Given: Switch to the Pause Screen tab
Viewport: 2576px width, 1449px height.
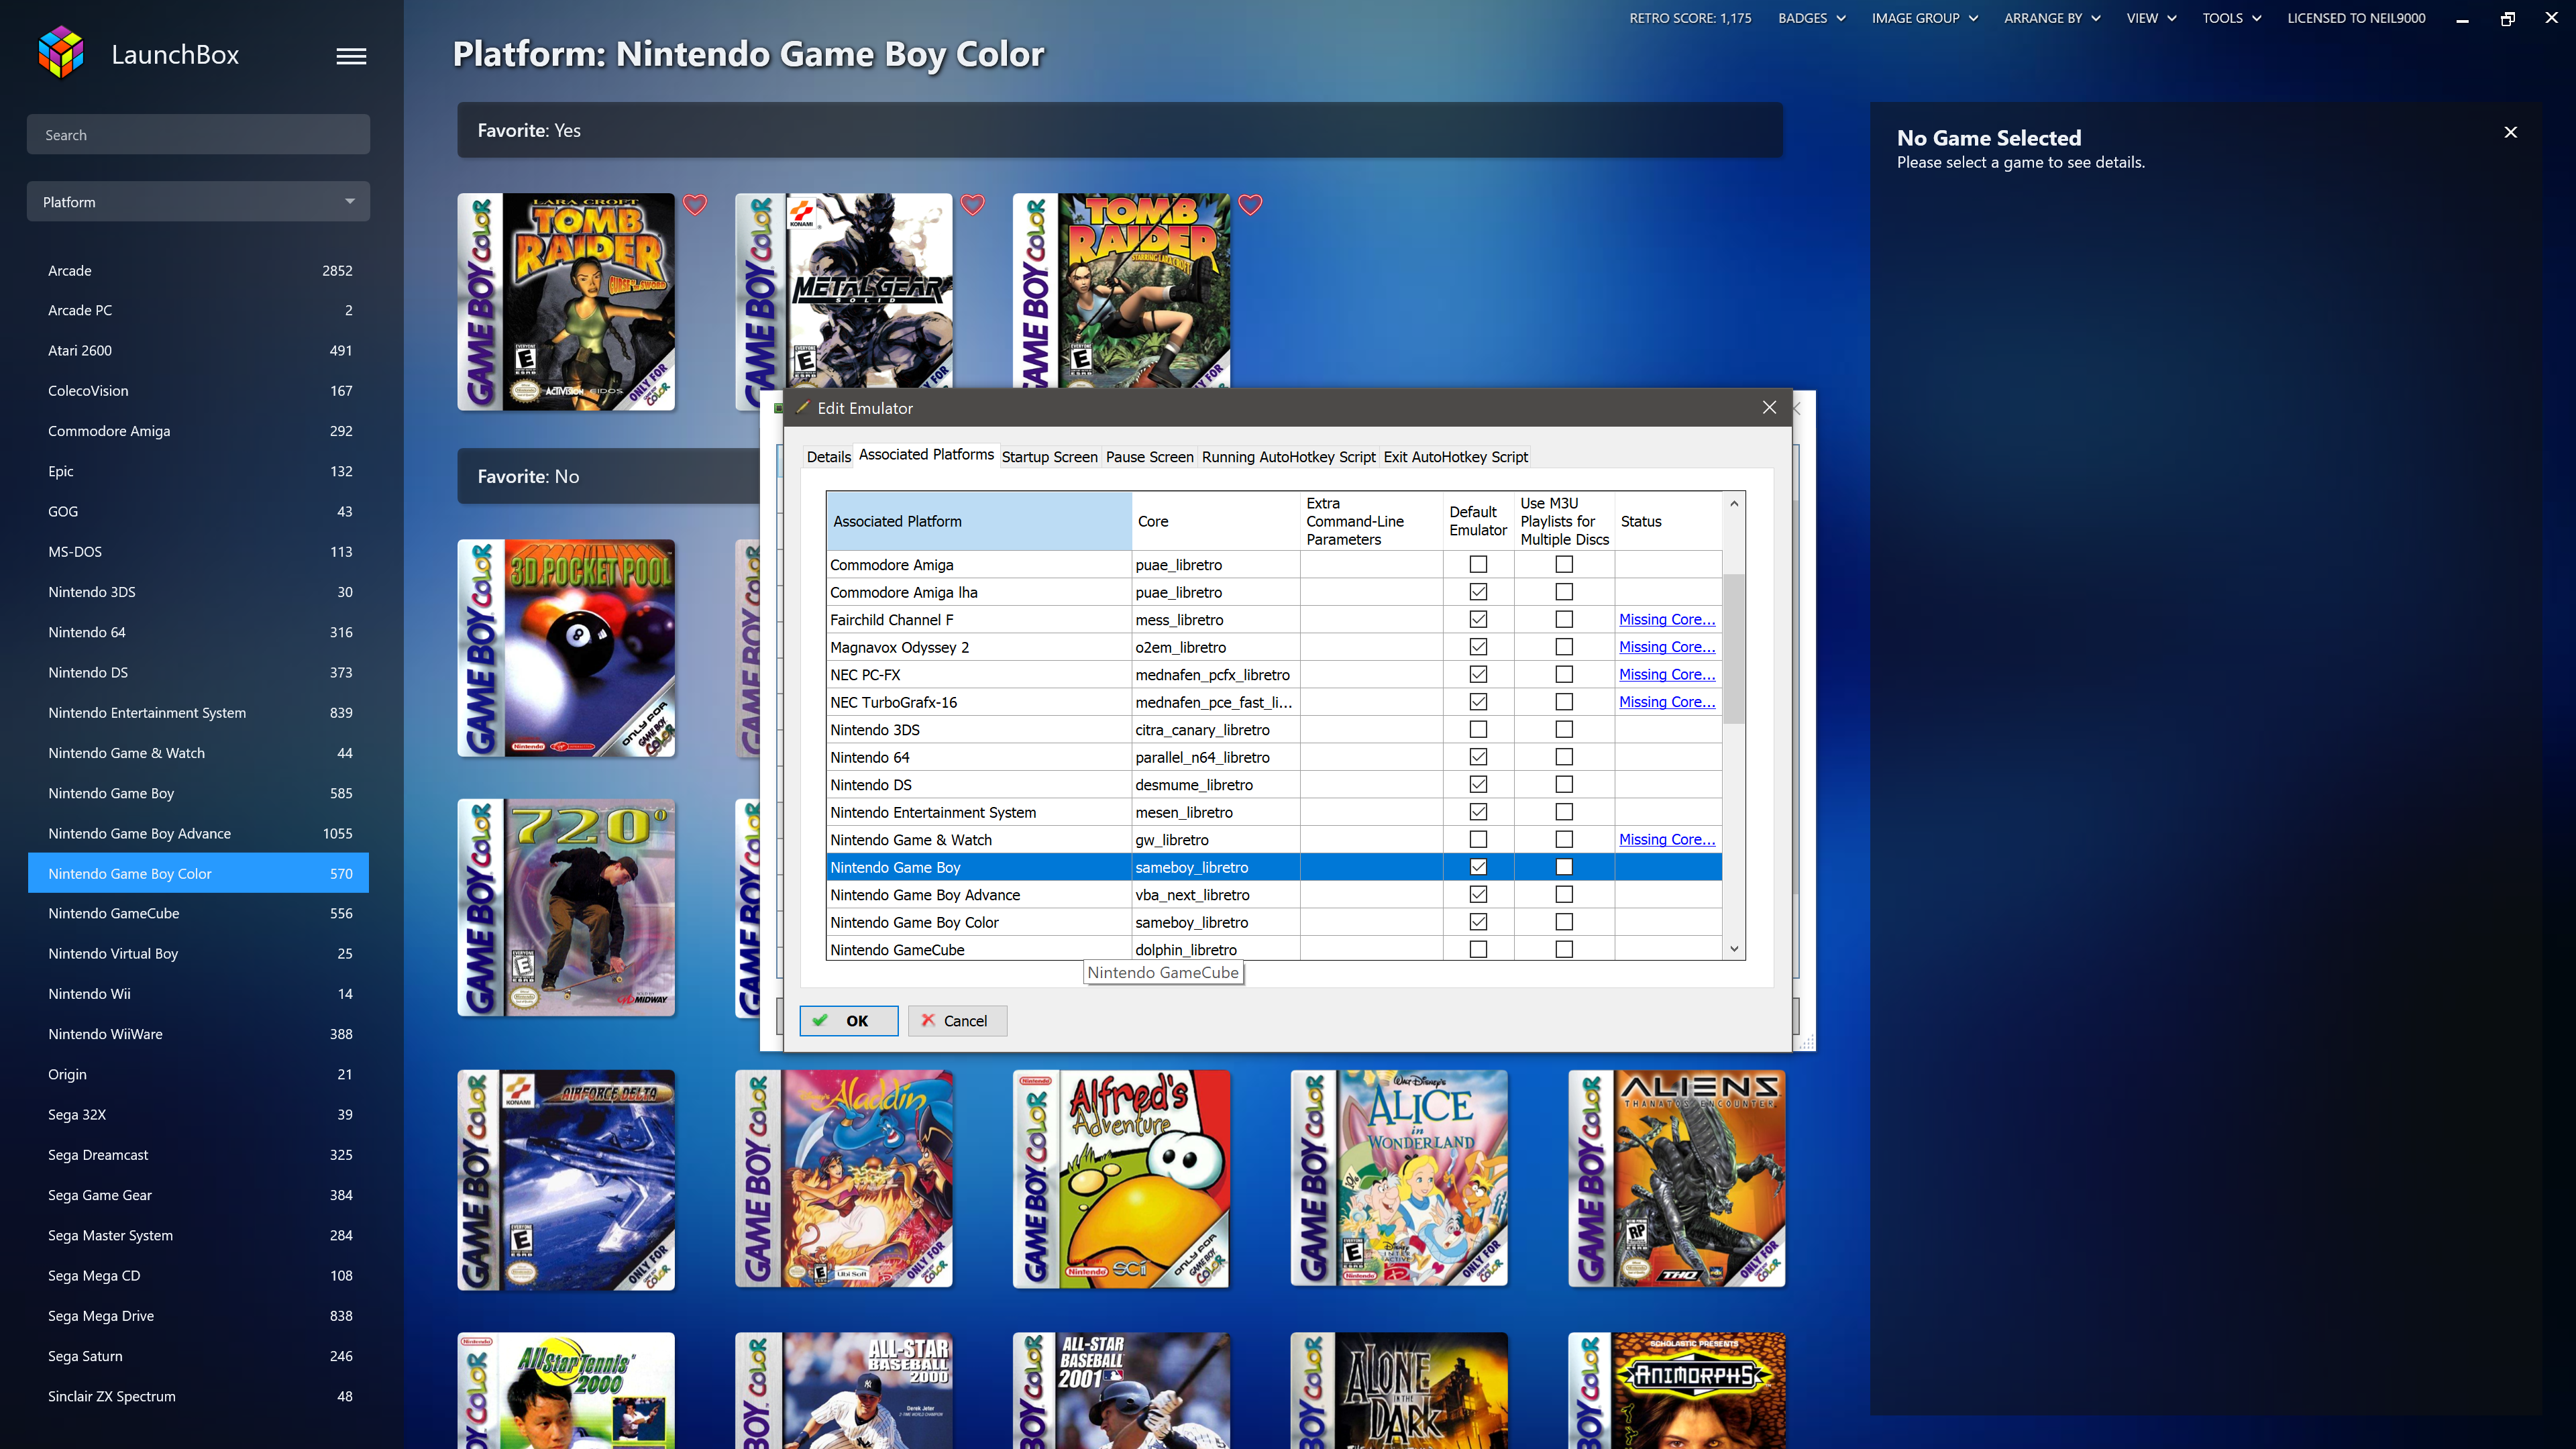Looking at the screenshot, I should coord(1149,457).
